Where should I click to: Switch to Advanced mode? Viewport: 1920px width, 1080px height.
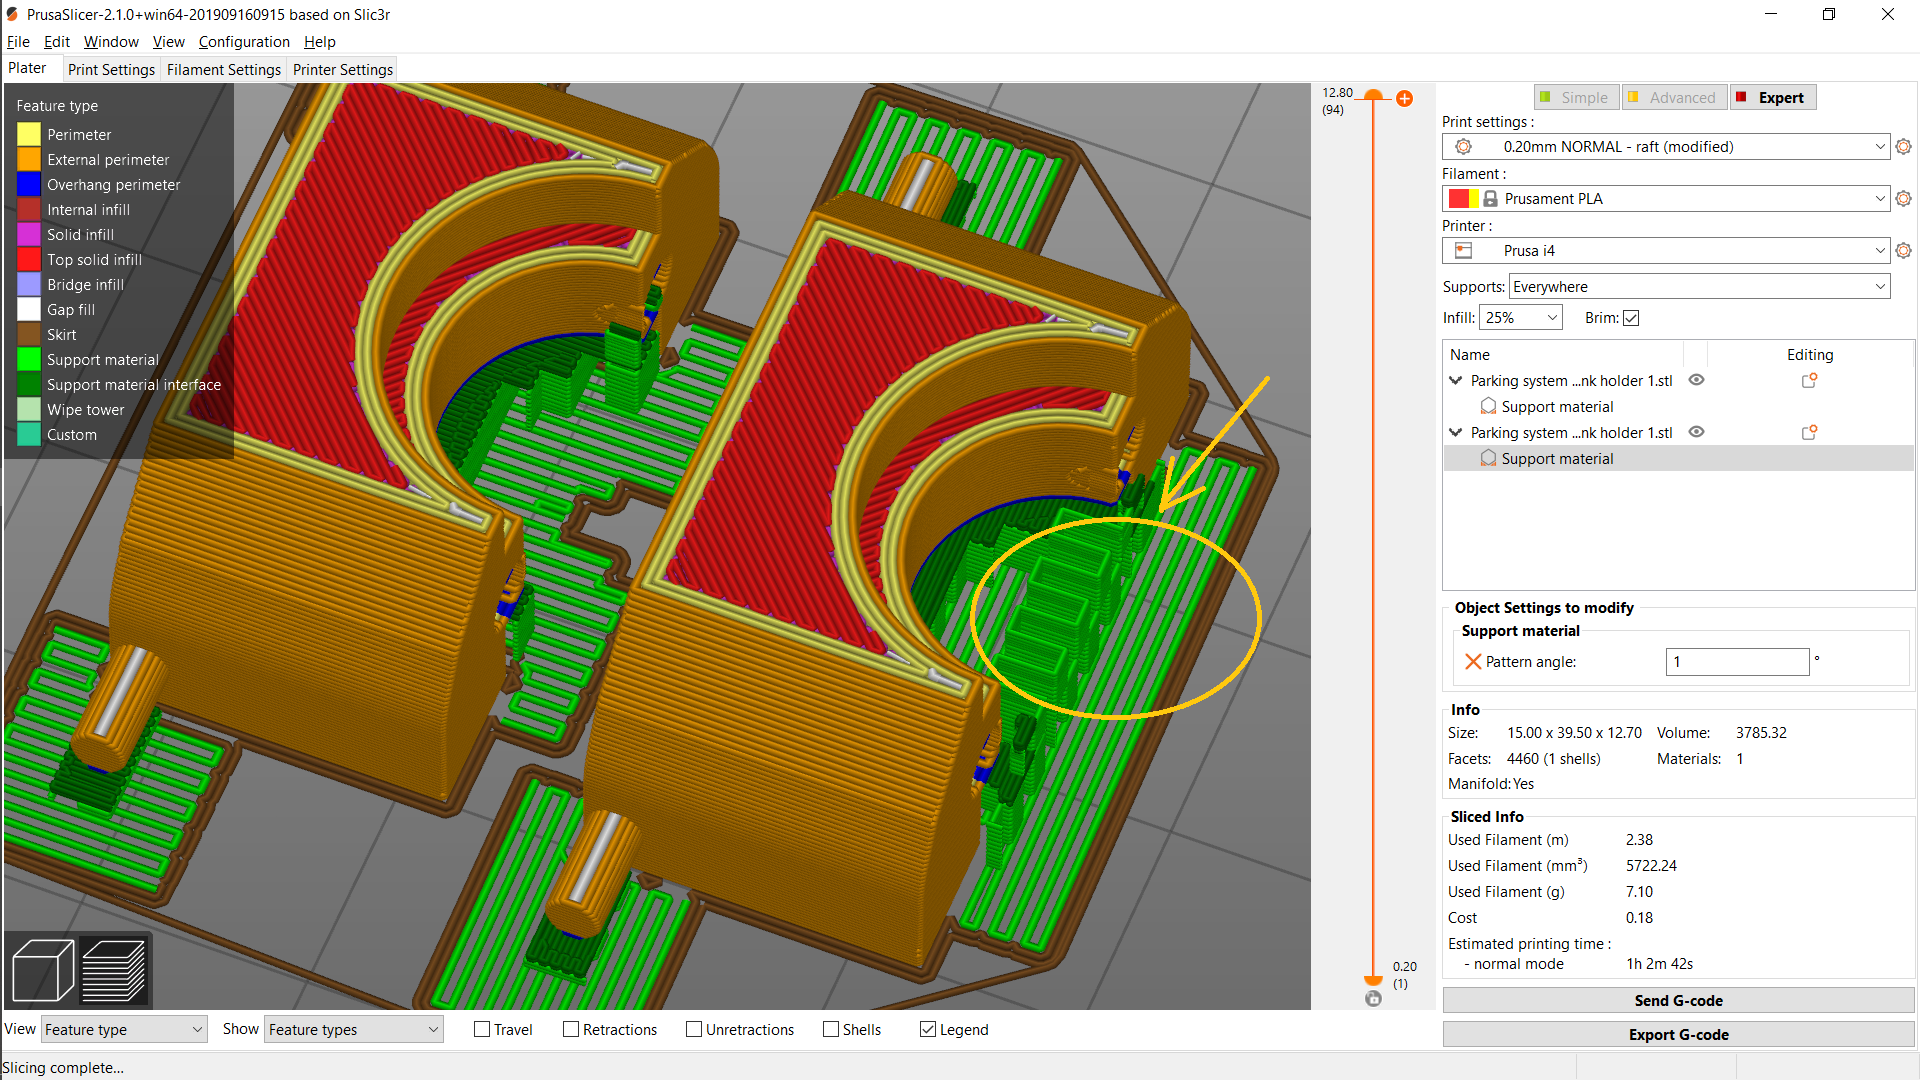(1673, 97)
